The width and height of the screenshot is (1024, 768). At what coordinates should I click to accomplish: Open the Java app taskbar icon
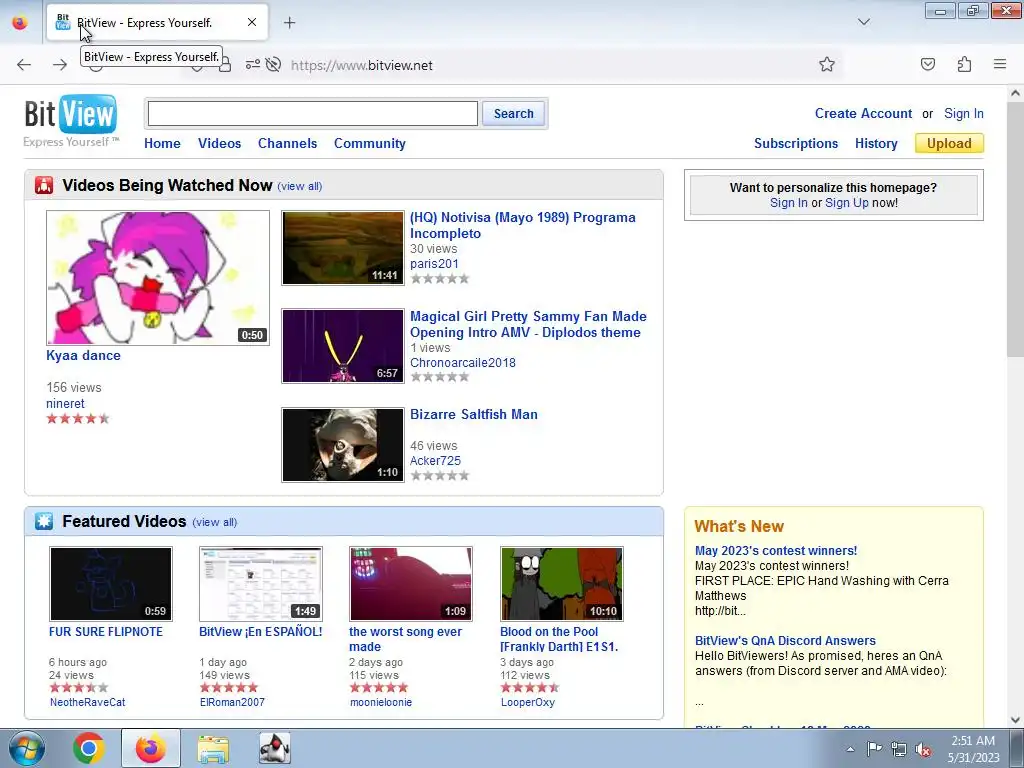coord(275,748)
